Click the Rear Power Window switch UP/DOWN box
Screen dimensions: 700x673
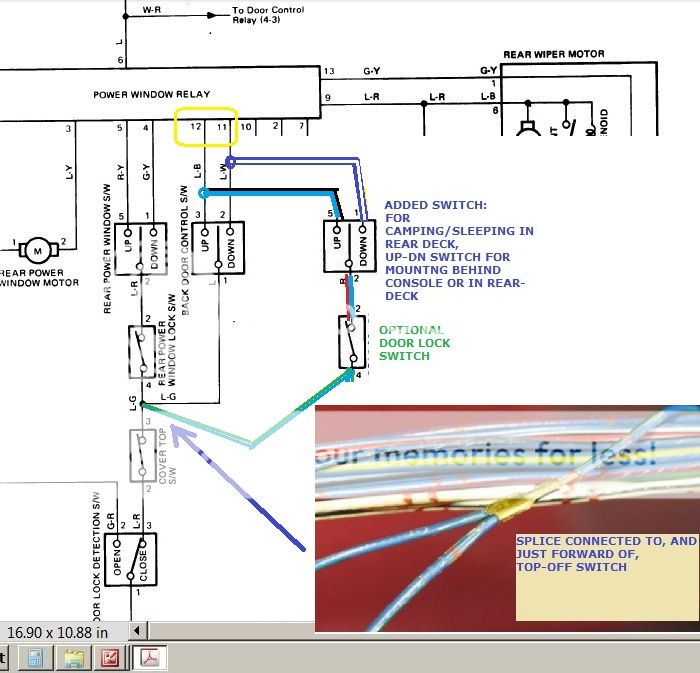pyautogui.click(x=140, y=245)
